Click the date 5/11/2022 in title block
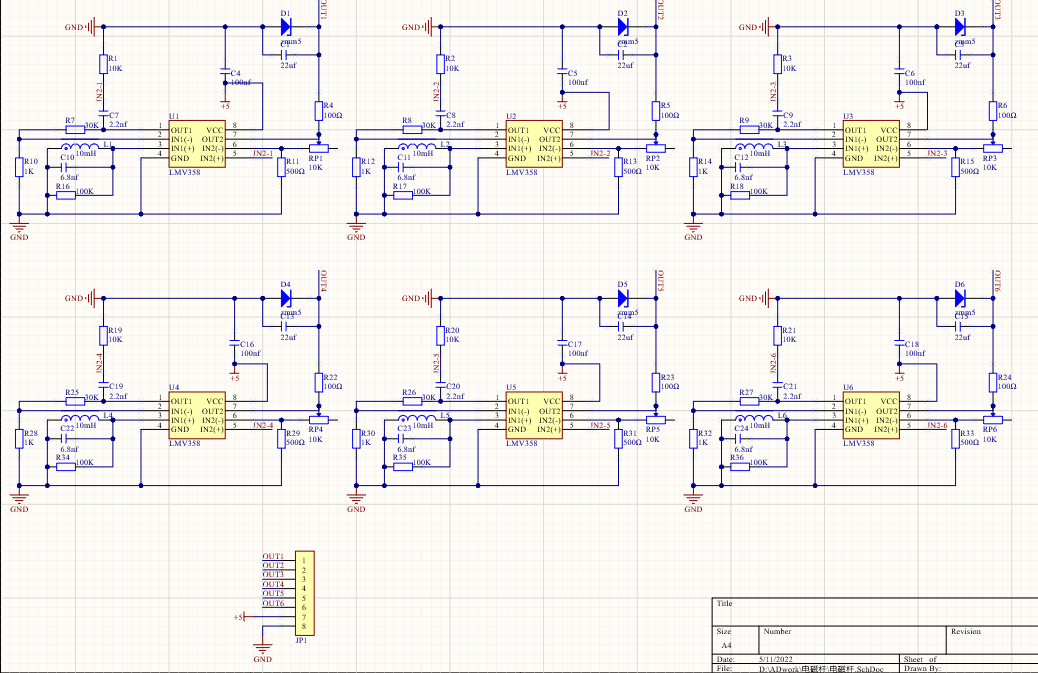This screenshot has width=1038, height=673. coord(775,659)
